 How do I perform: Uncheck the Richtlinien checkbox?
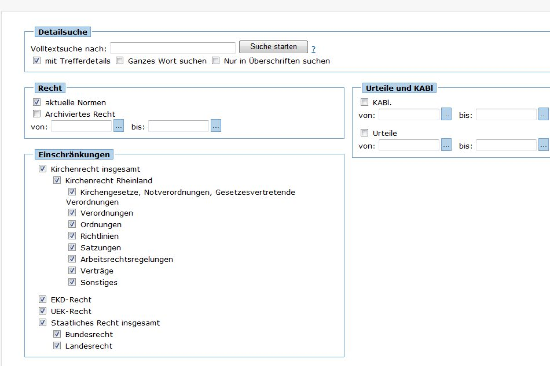pyautogui.click(x=72, y=235)
